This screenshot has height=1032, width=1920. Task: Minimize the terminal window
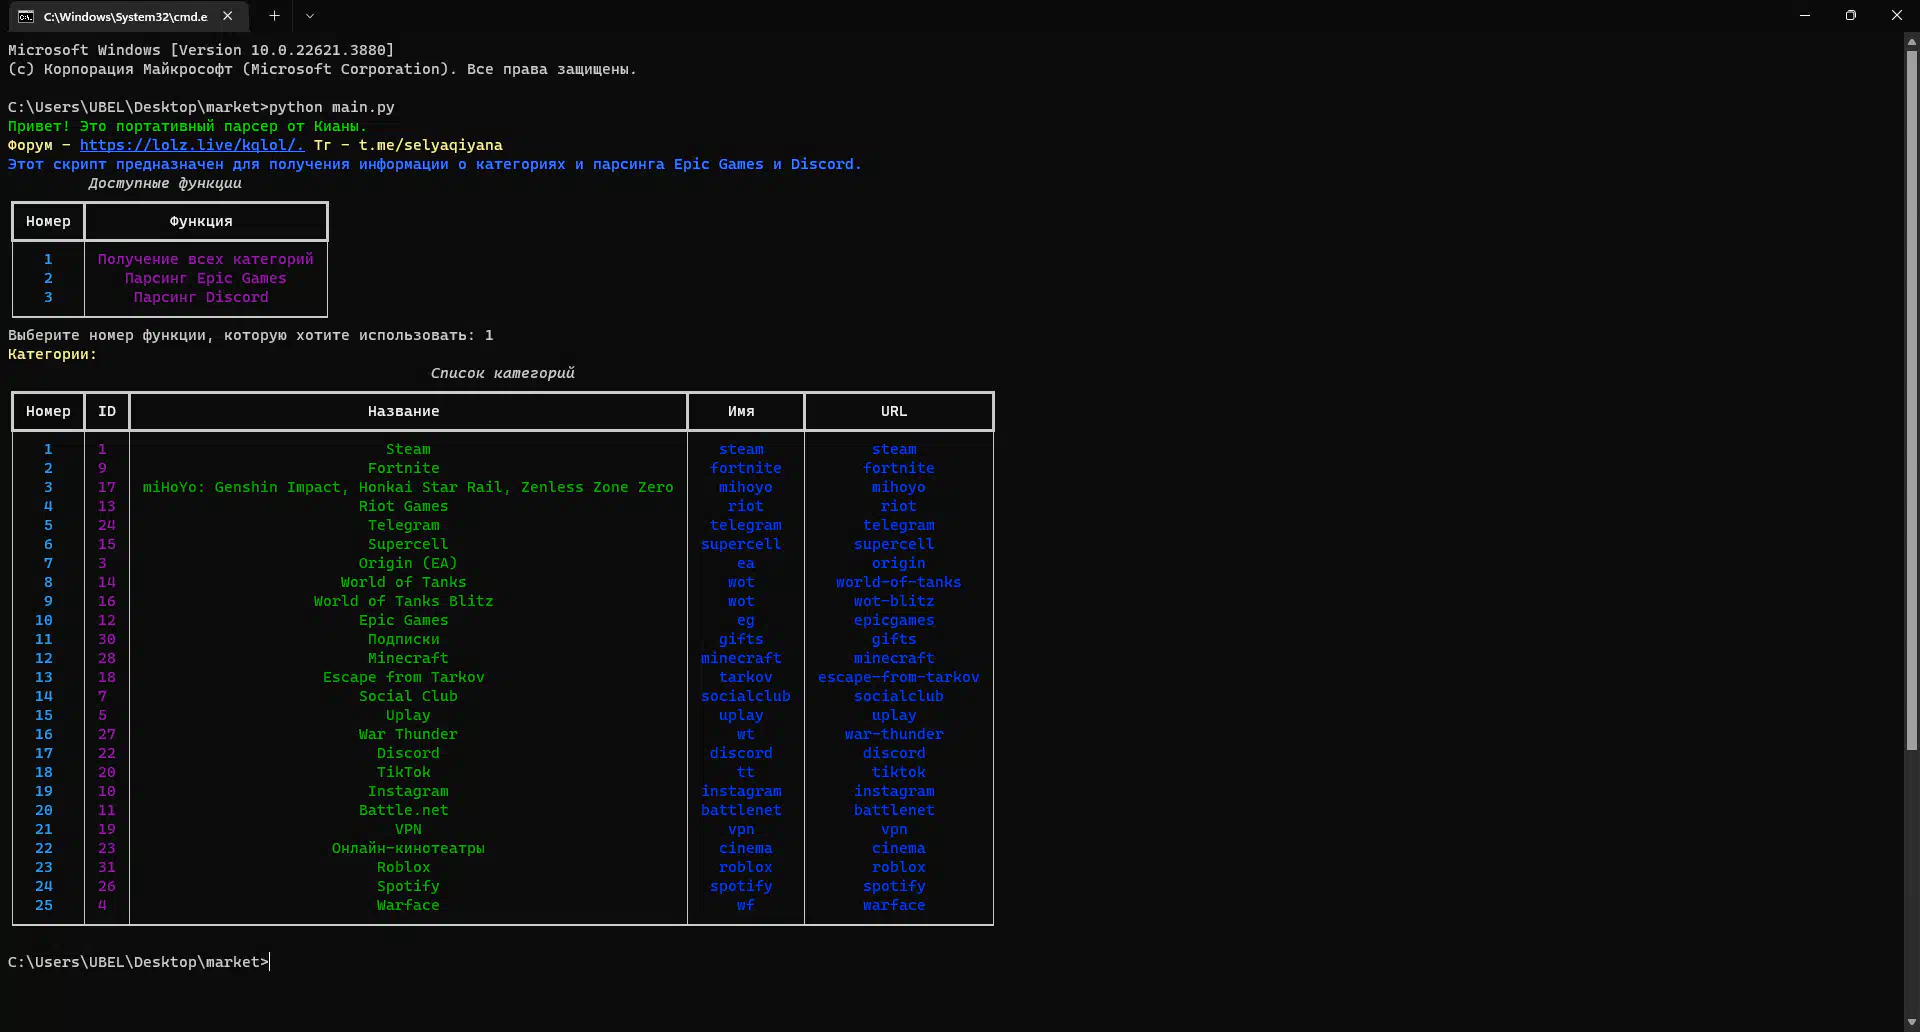click(1805, 15)
